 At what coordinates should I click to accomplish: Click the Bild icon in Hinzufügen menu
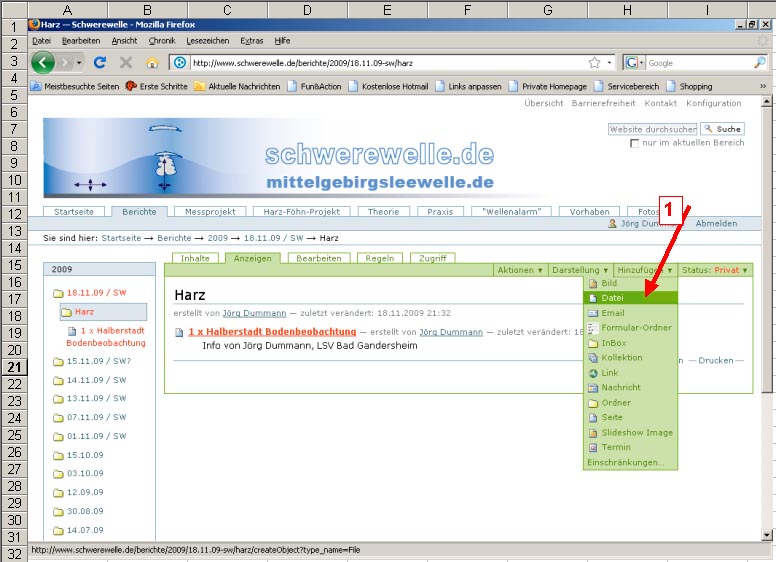click(592, 283)
